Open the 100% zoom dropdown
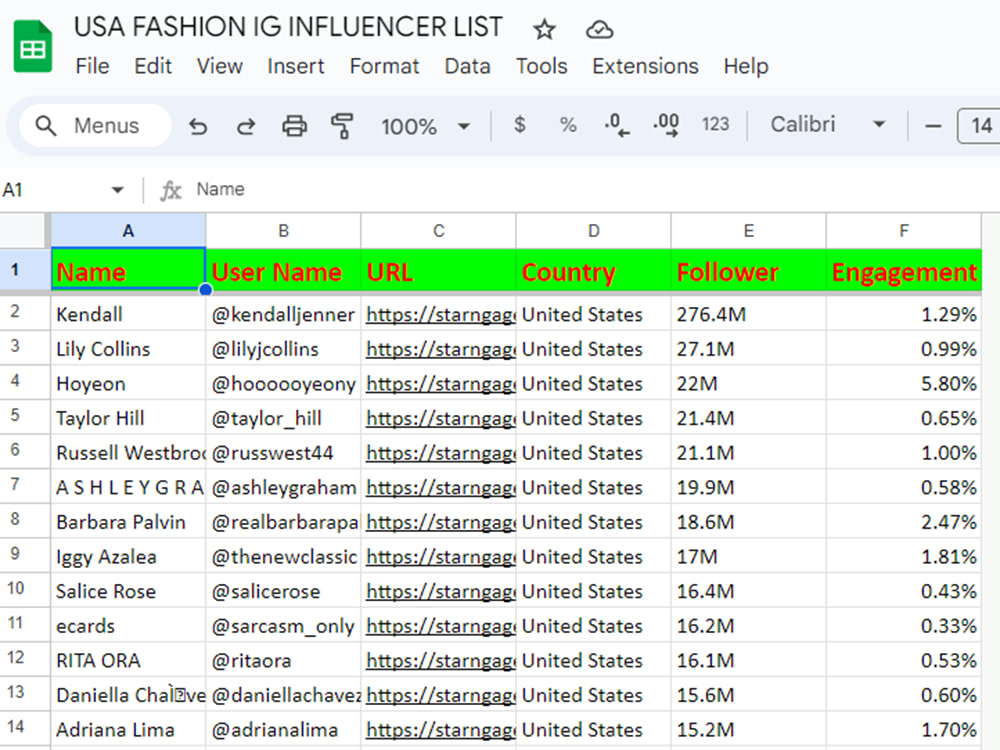 [425, 126]
